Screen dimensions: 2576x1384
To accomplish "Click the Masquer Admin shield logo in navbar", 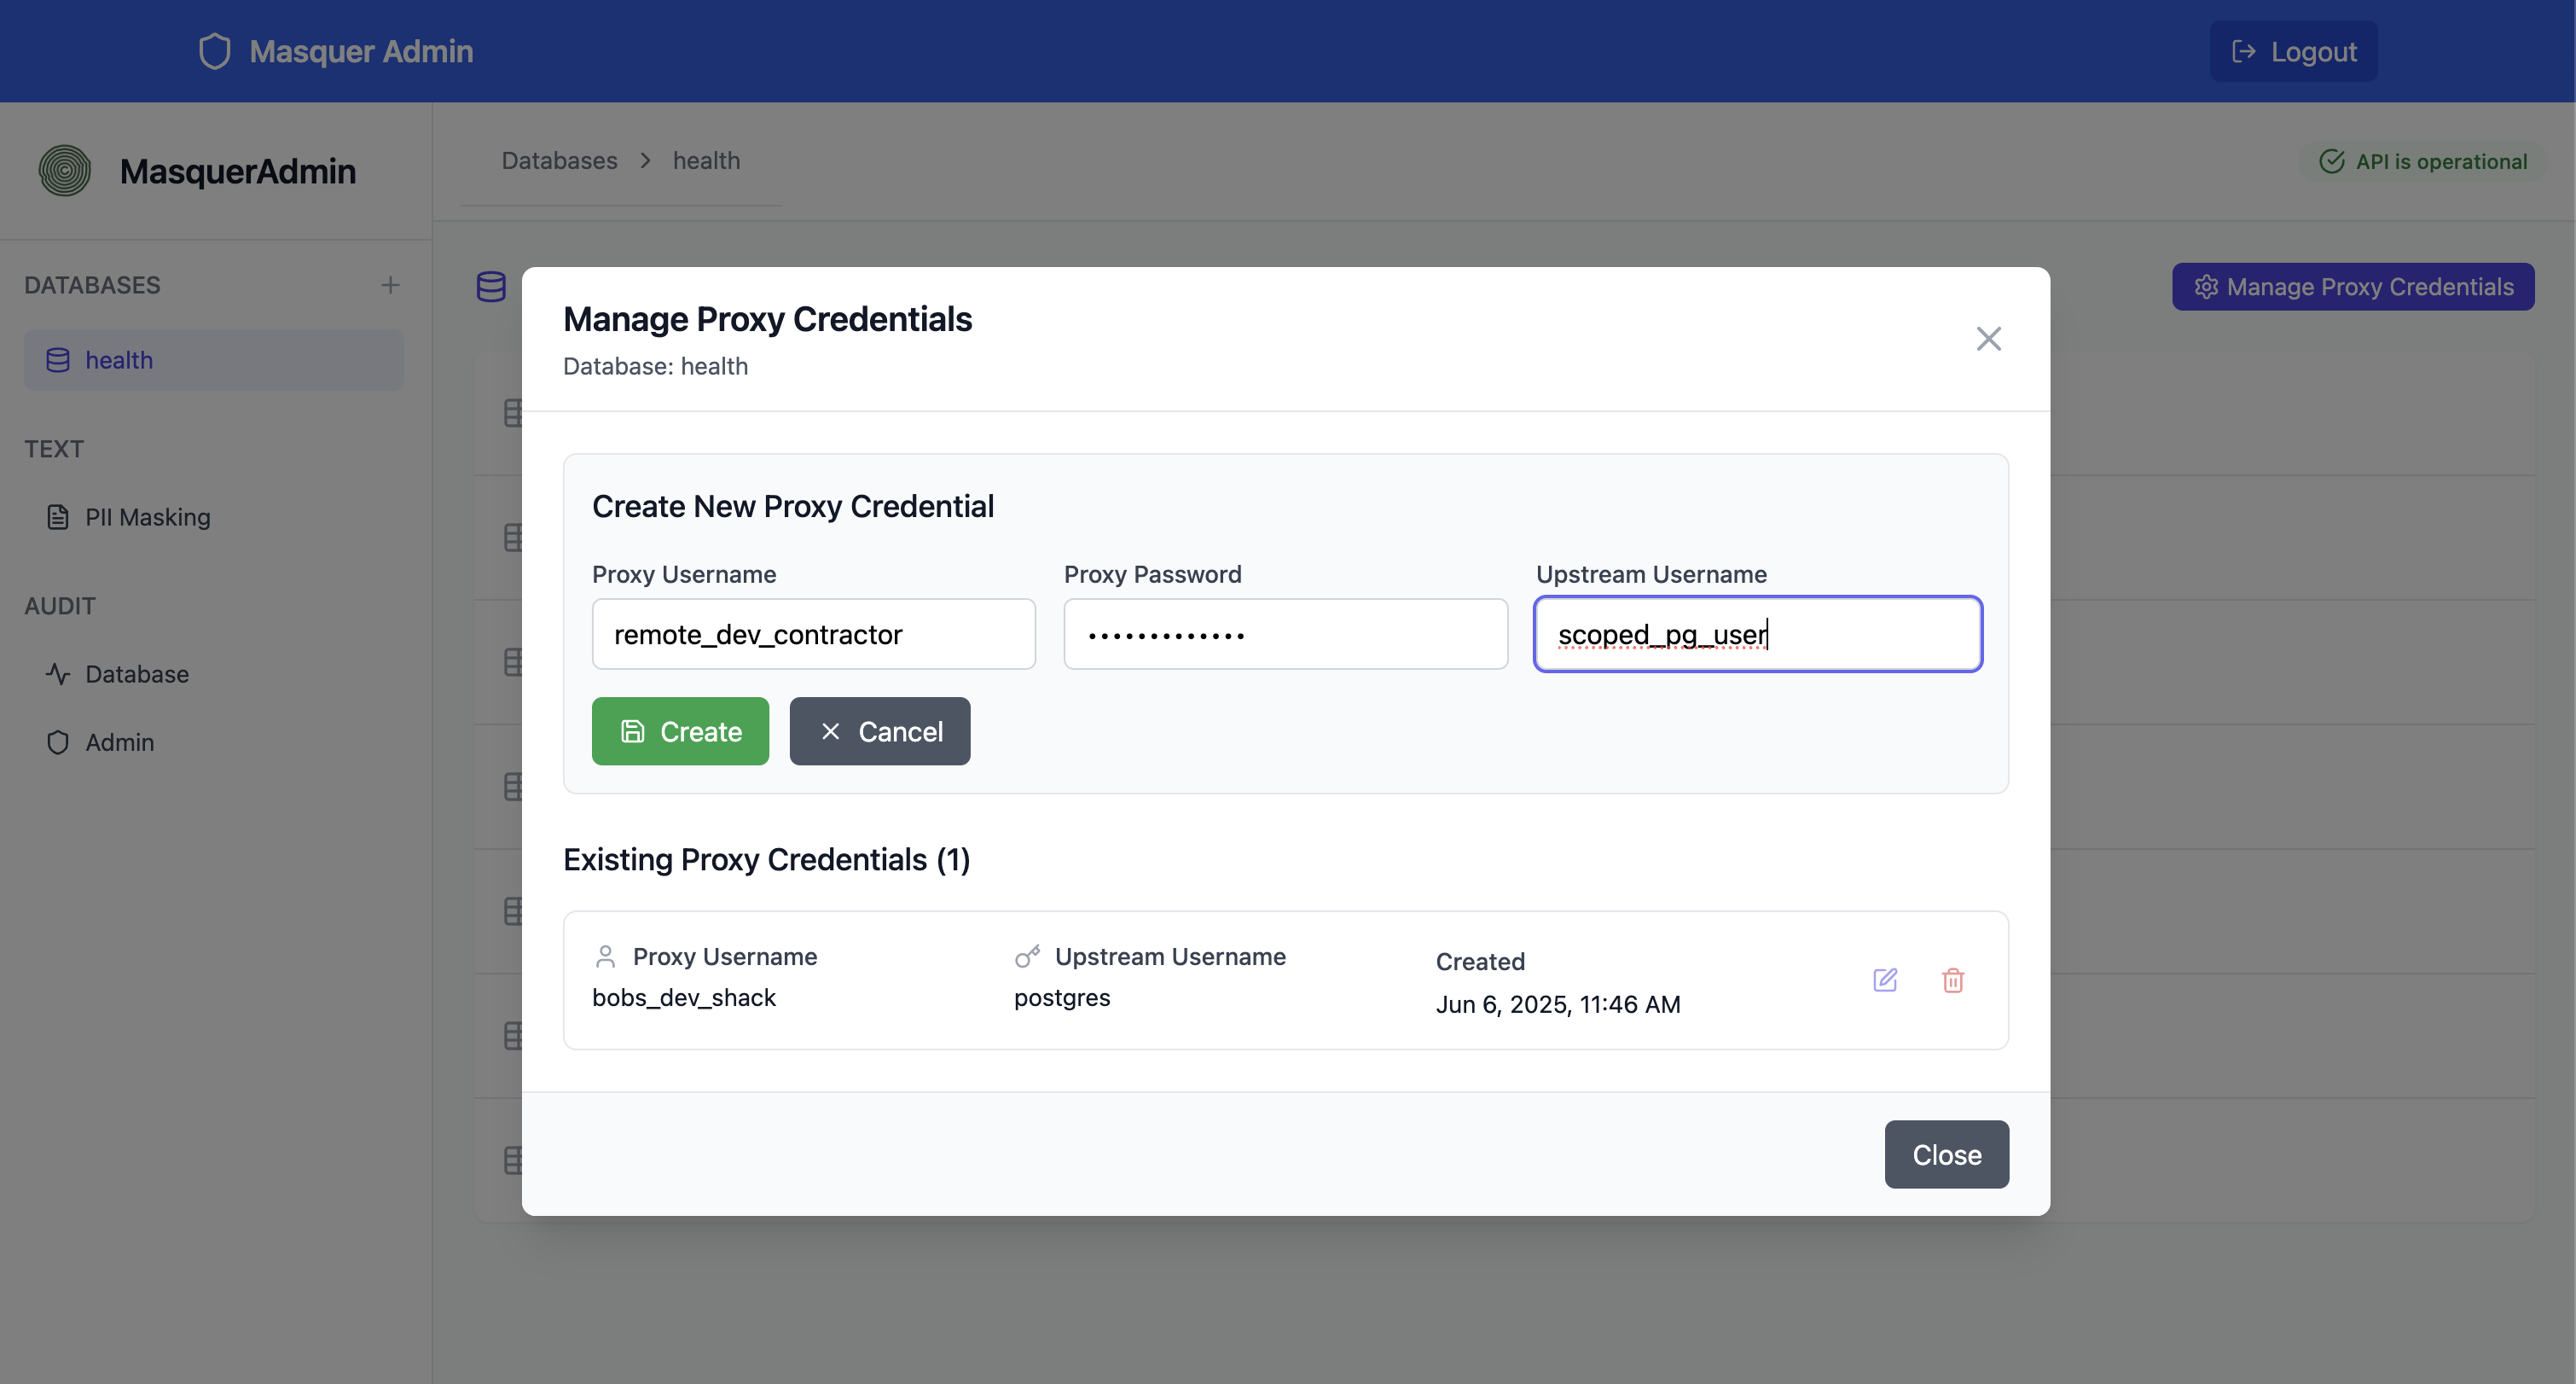I will 214,50.
